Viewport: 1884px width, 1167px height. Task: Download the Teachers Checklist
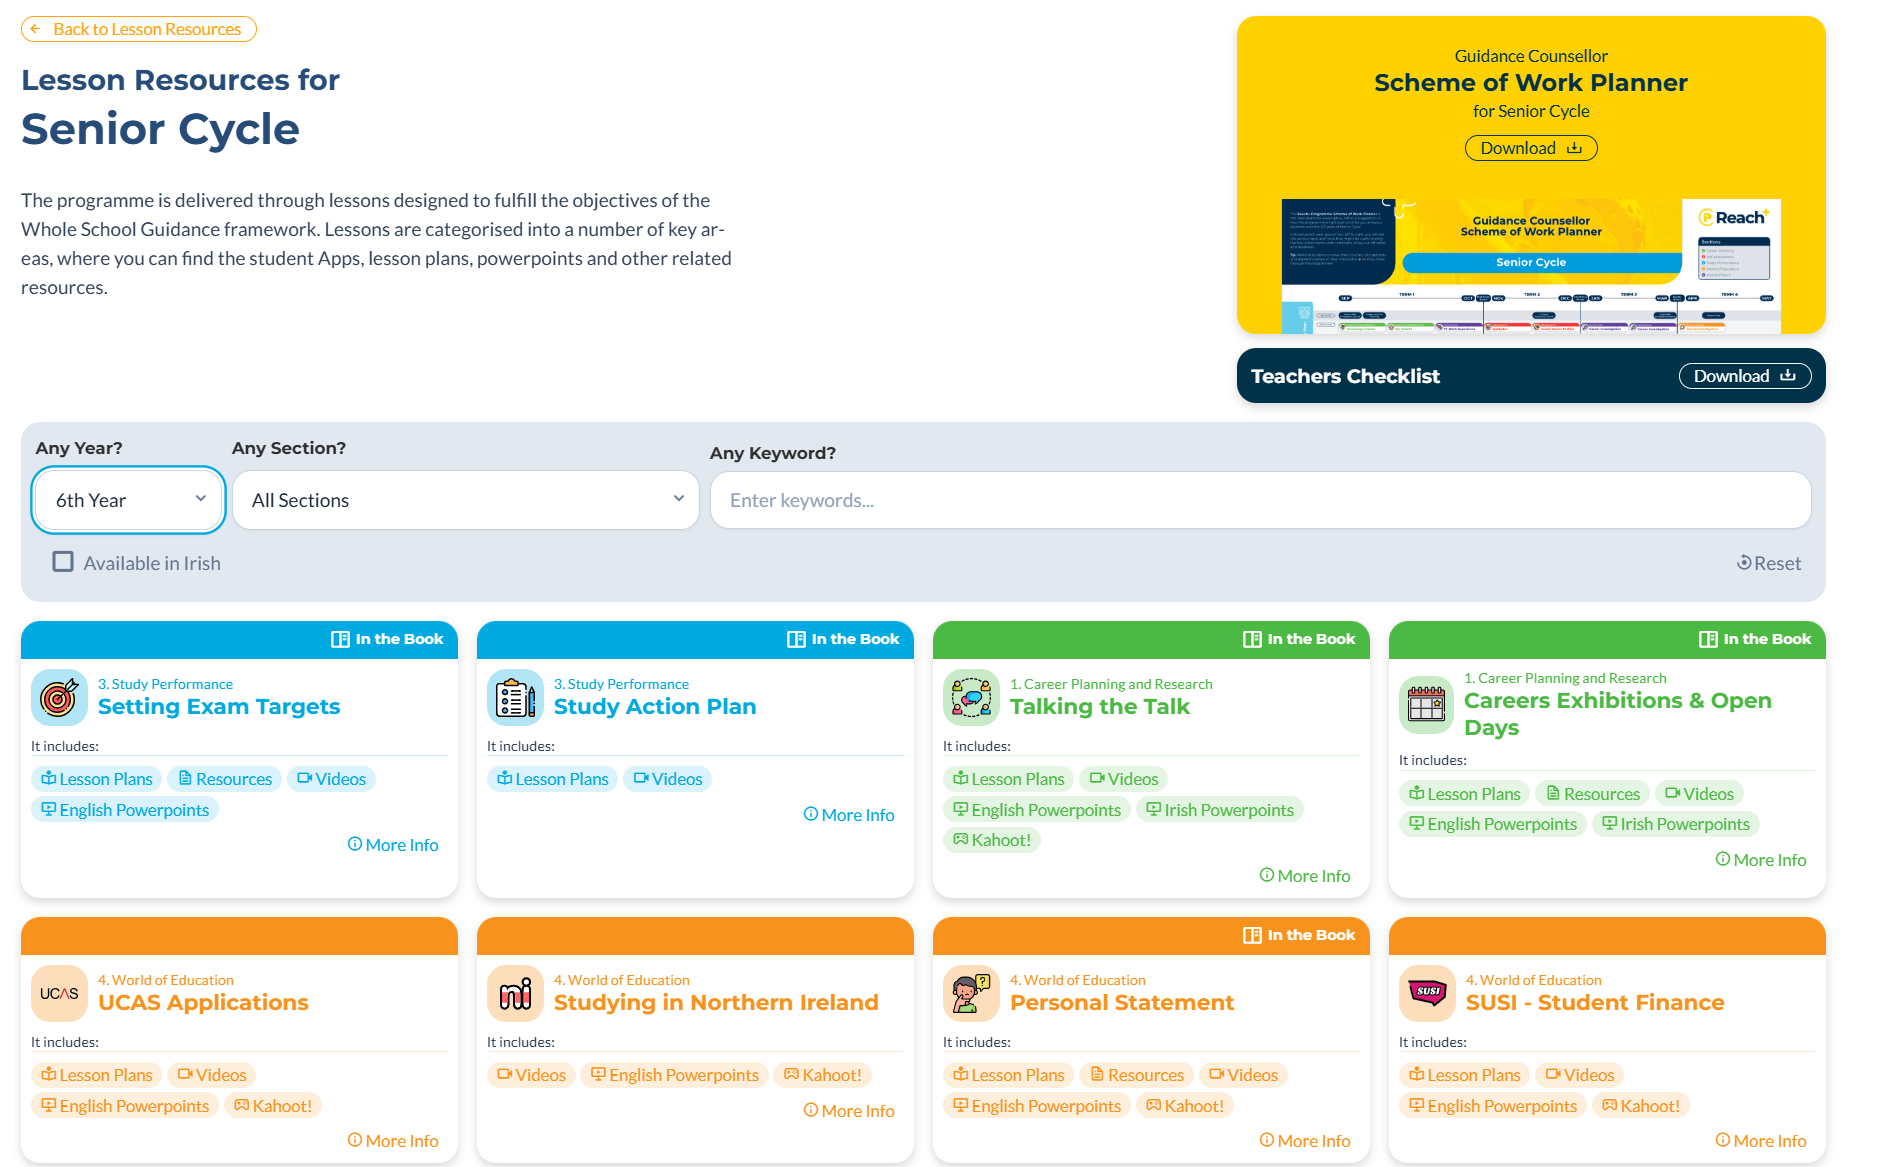[x=1744, y=376]
